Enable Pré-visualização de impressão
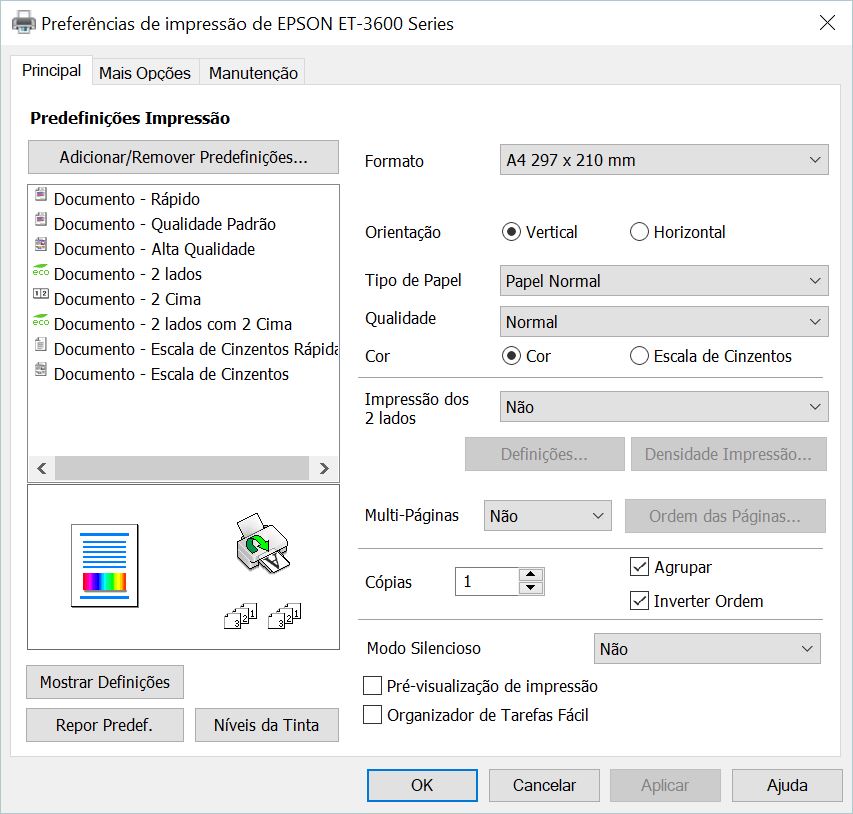 point(372,686)
